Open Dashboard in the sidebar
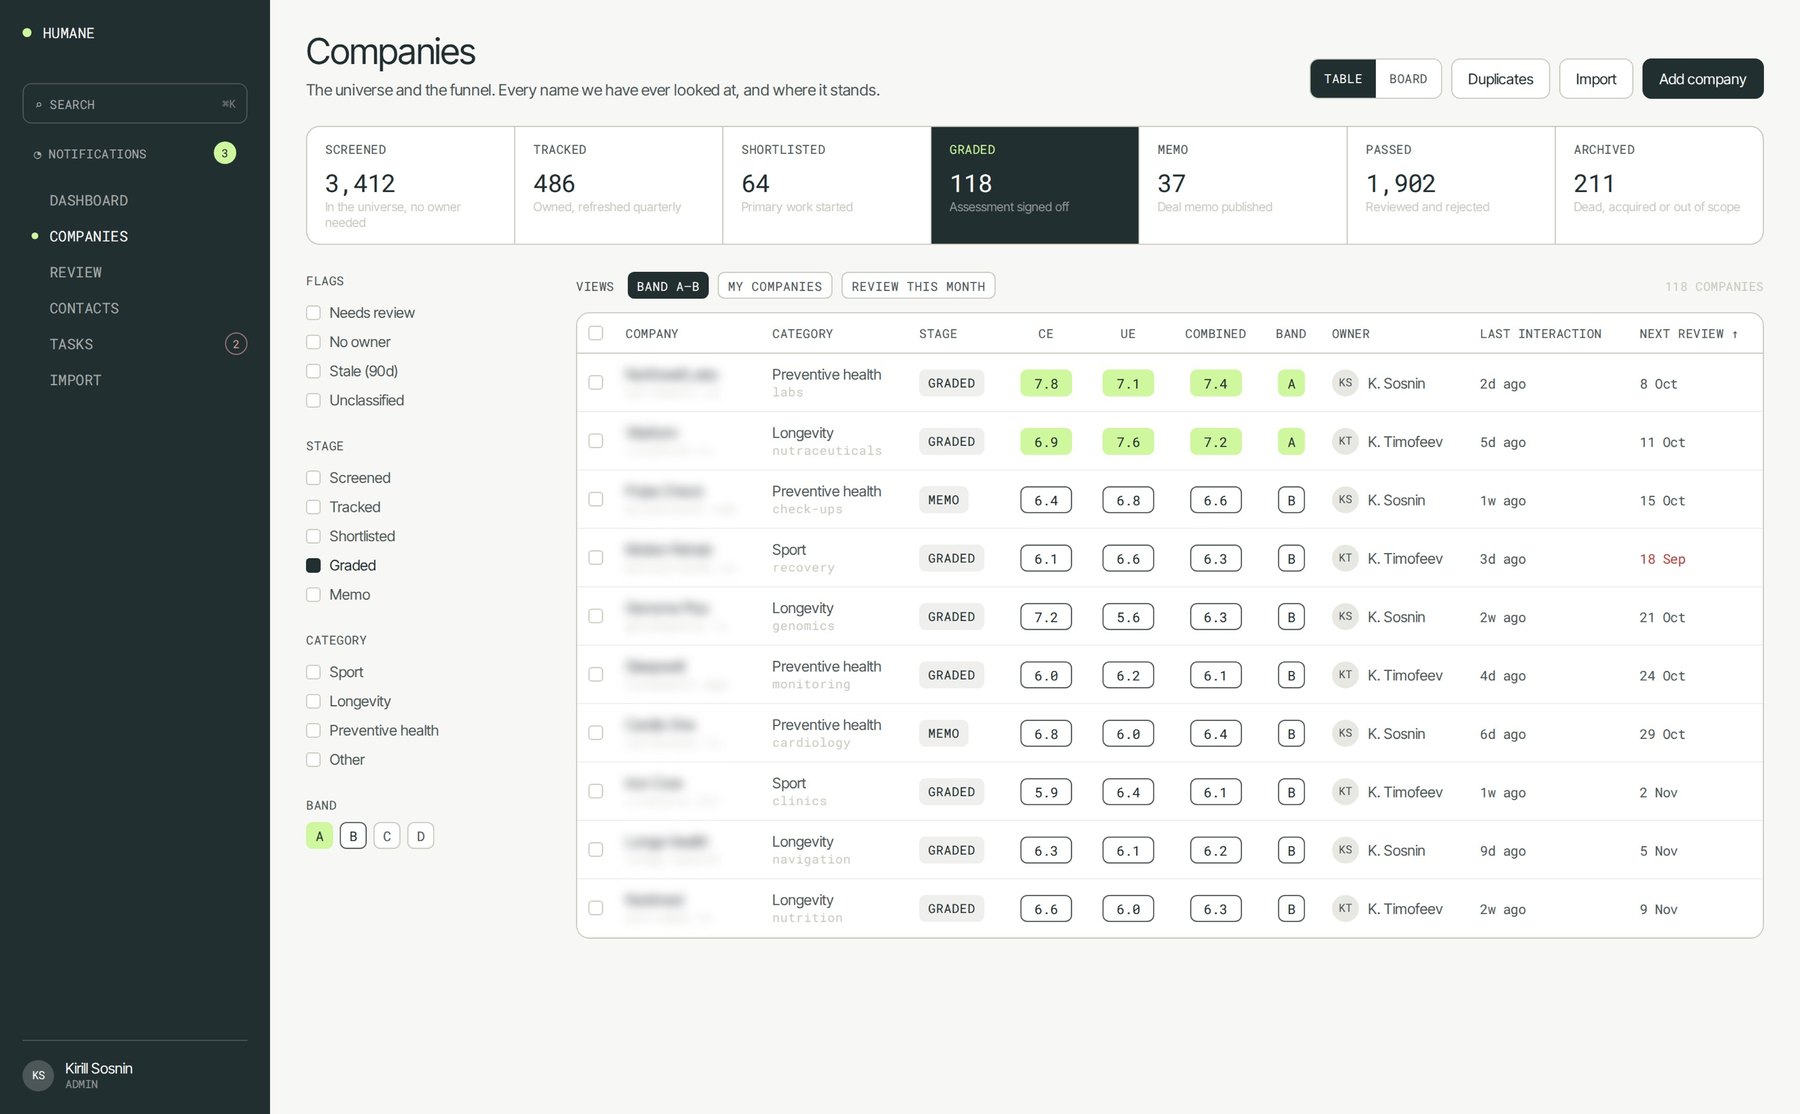This screenshot has width=1800, height=1114. (89, 201)
